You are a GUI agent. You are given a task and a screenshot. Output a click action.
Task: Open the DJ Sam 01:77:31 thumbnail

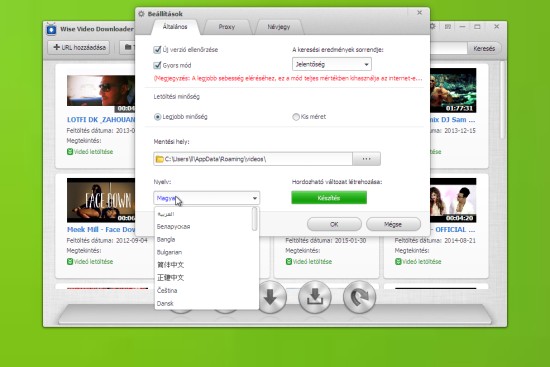click(x=453, y=91)
